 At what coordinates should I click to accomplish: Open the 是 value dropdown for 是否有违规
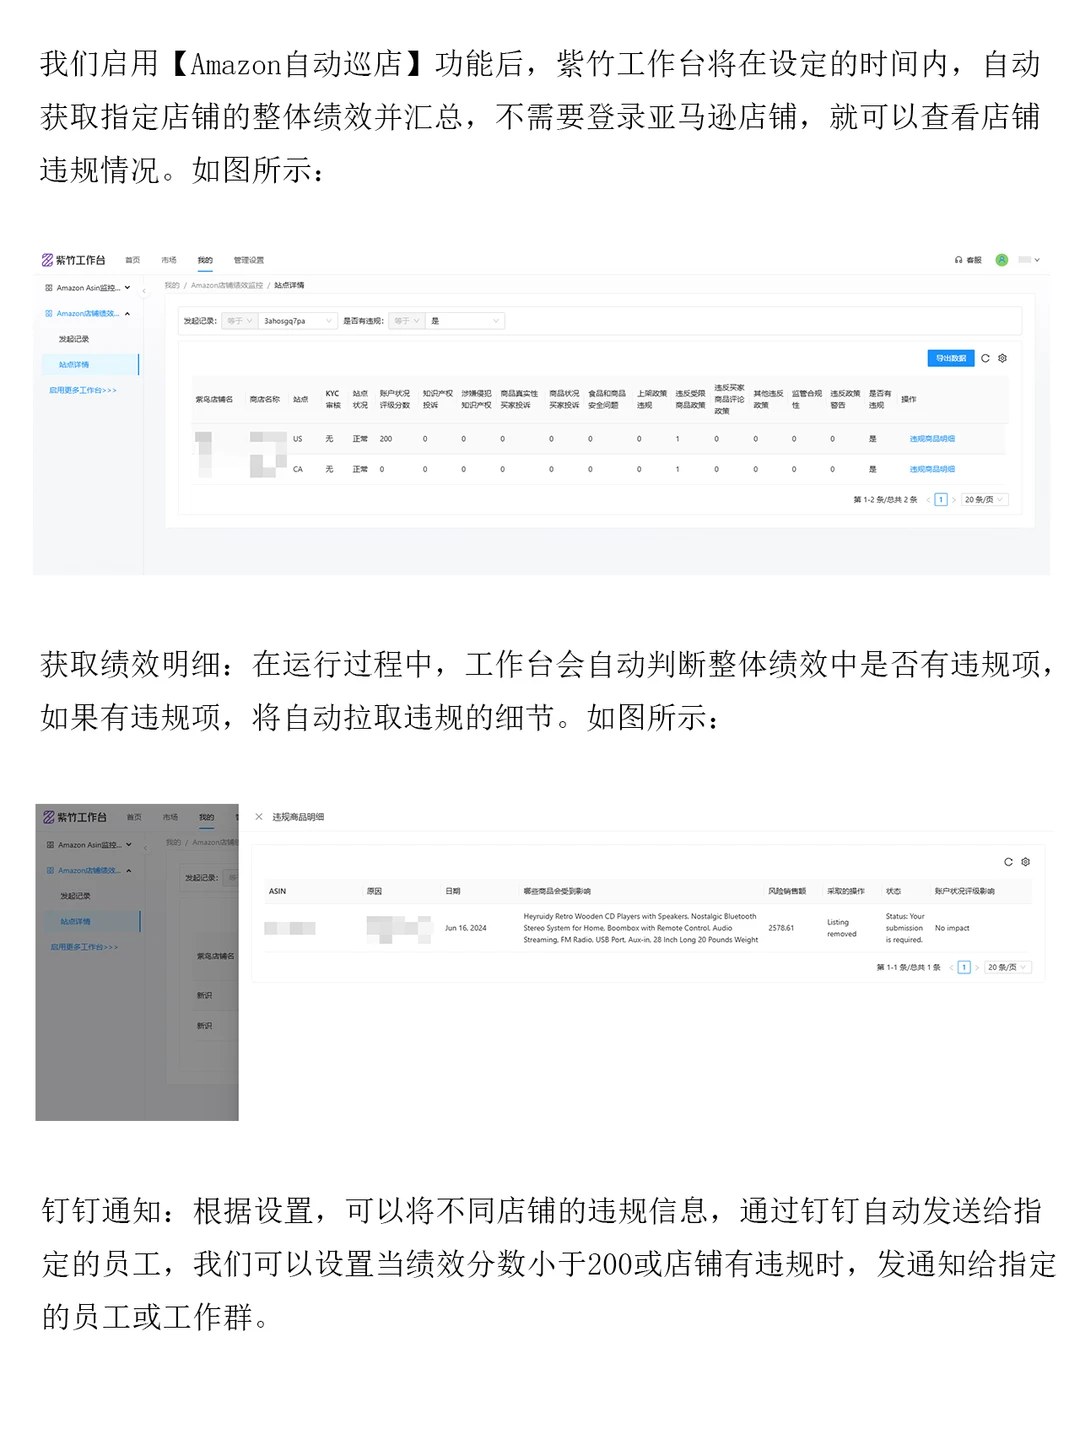[465, 320]
